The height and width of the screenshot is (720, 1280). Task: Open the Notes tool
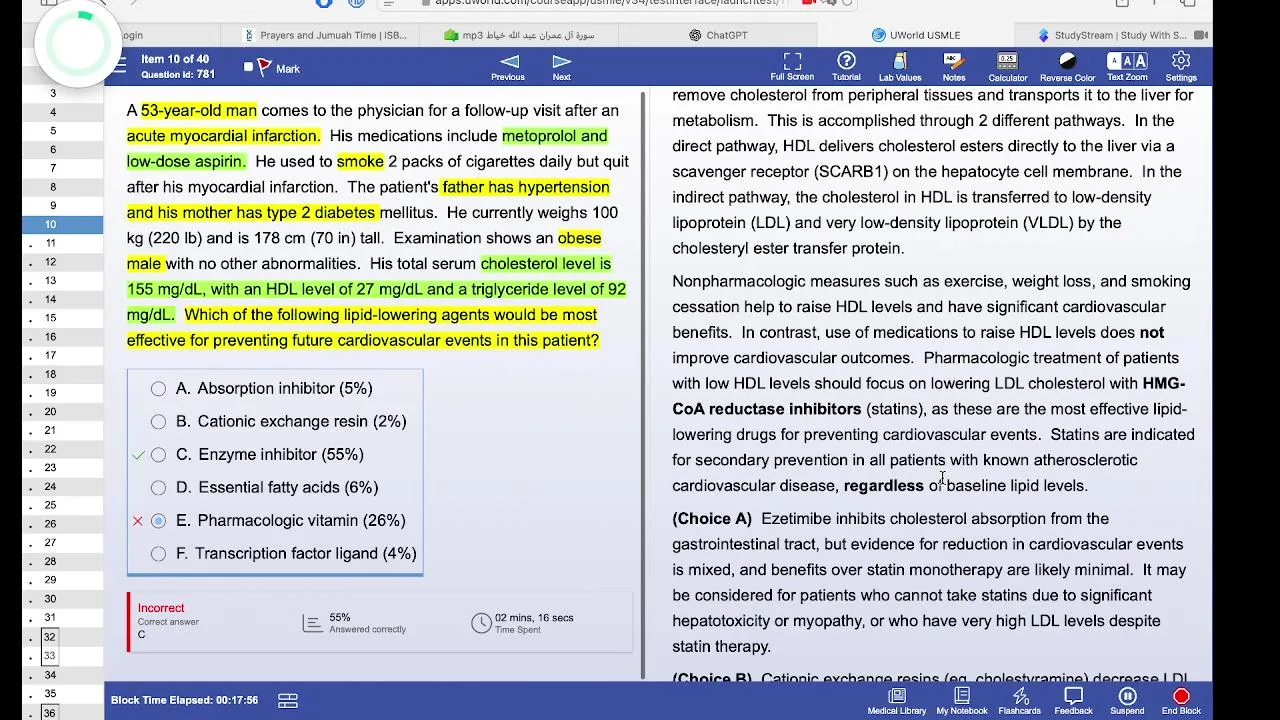pos(954,67)
